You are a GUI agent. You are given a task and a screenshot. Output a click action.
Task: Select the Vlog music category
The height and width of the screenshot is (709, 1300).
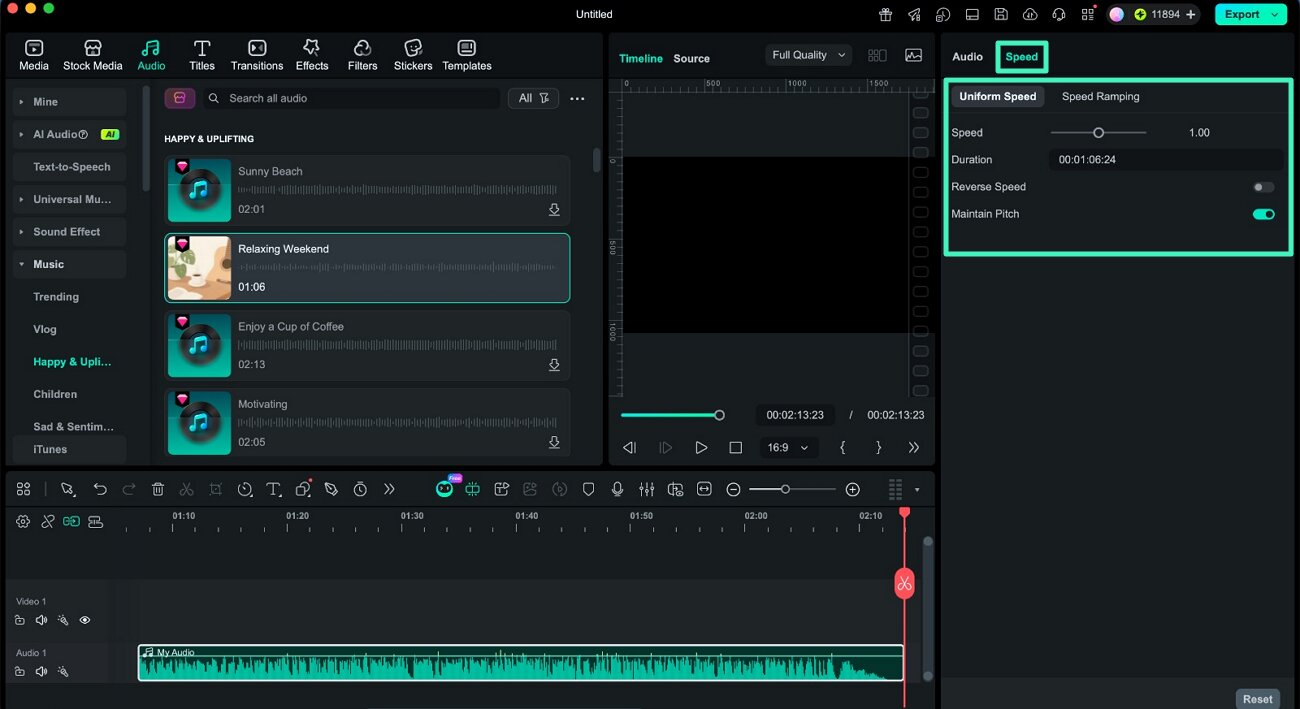click(45, 329)
